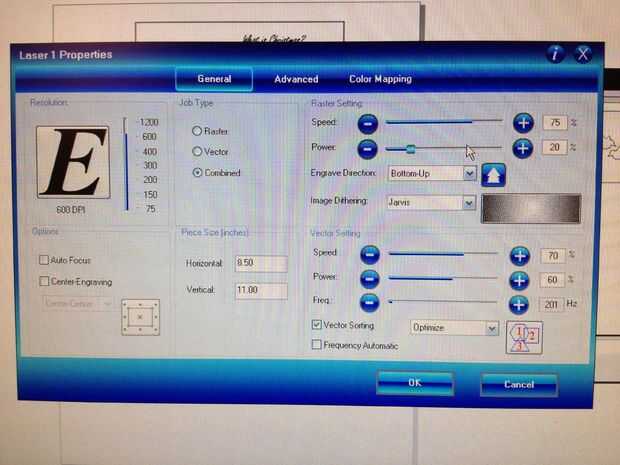Switch to the General tab
The width and height of the screenshot is (620, 465).
[214, 79]
